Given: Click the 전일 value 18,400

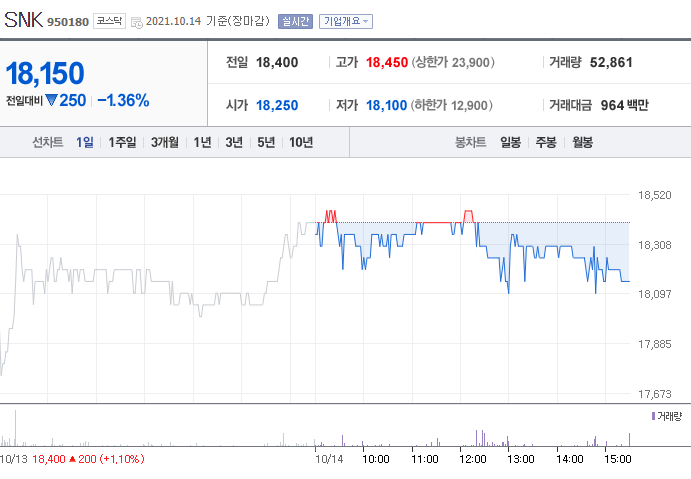Looking at the screenshot, I should coord(277,63).
